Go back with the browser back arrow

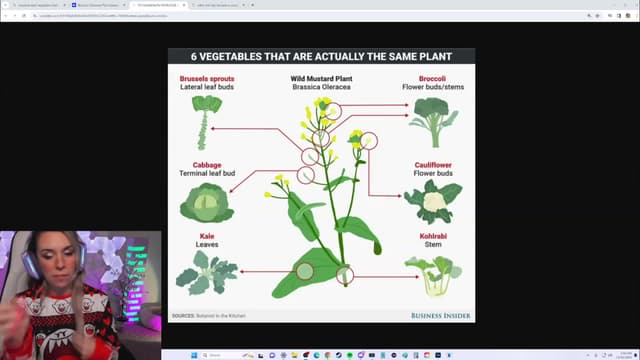pos(6,16)
